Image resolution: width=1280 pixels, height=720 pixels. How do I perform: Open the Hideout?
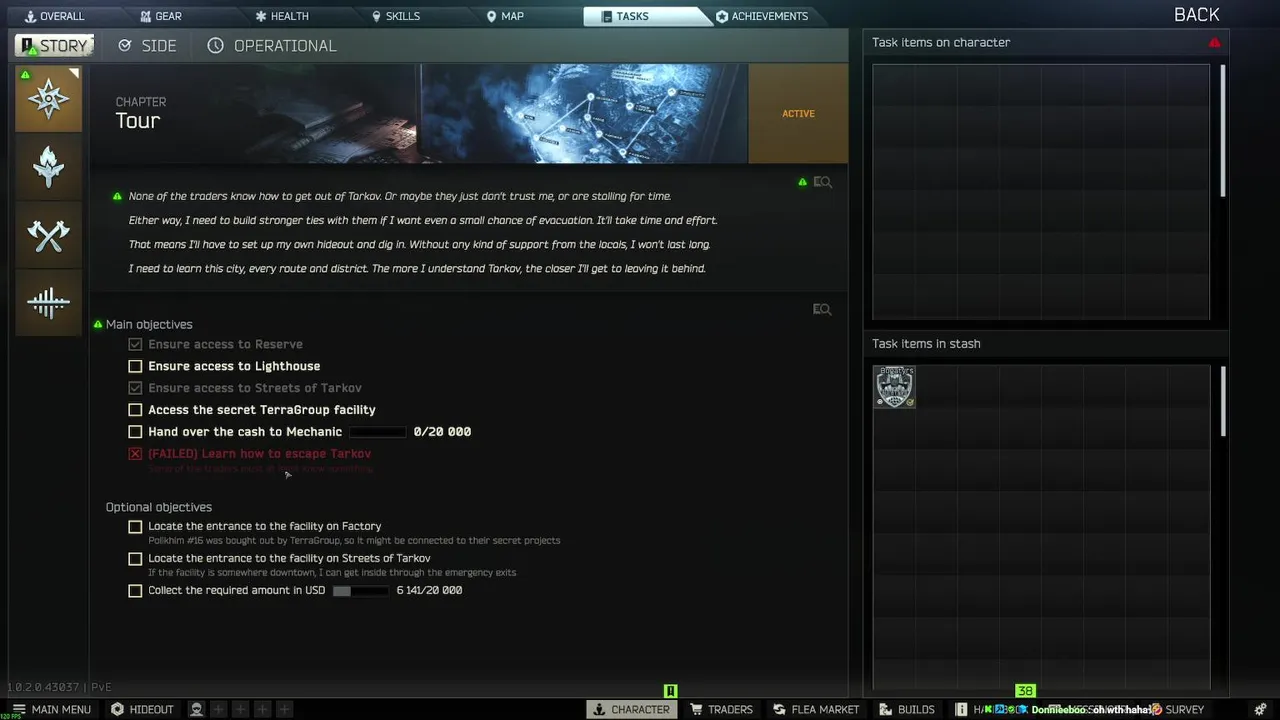142,709
